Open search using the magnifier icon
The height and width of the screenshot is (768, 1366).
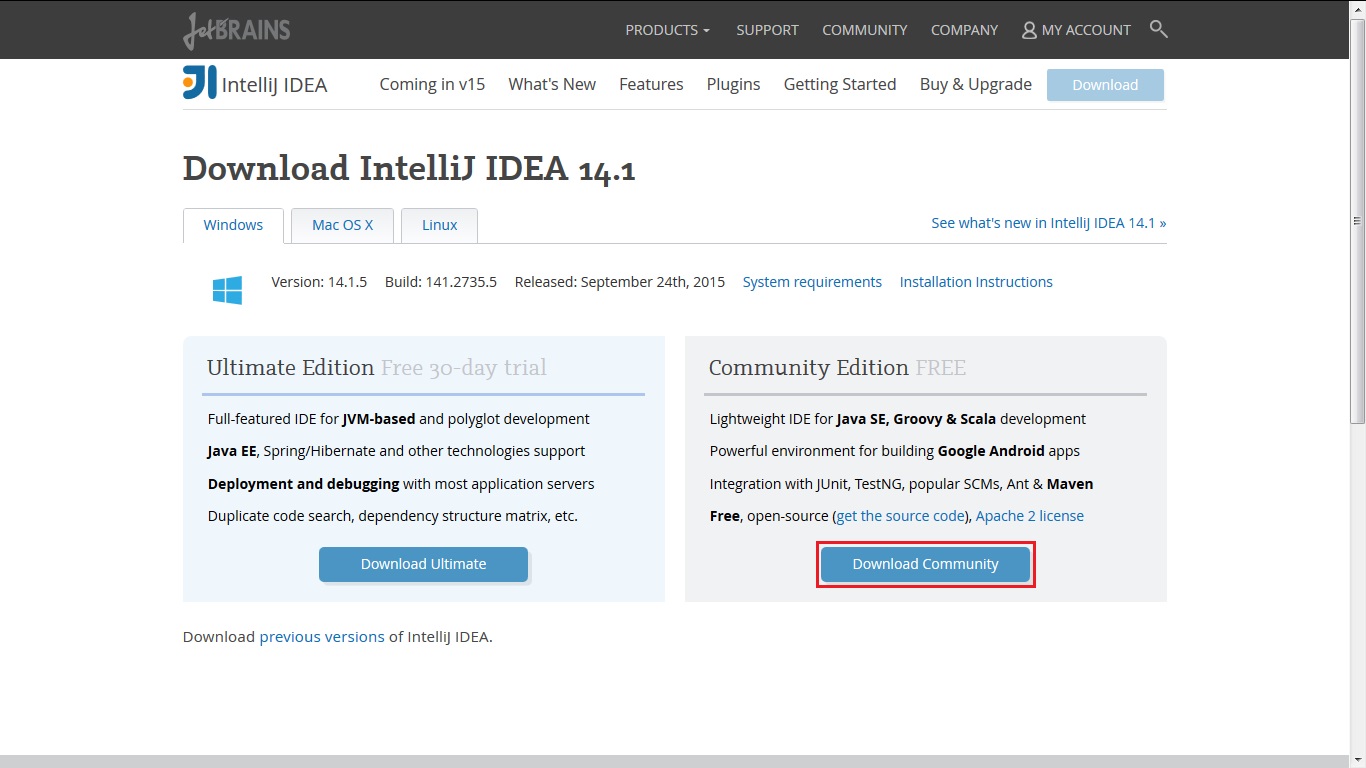tap(1158, 30)
